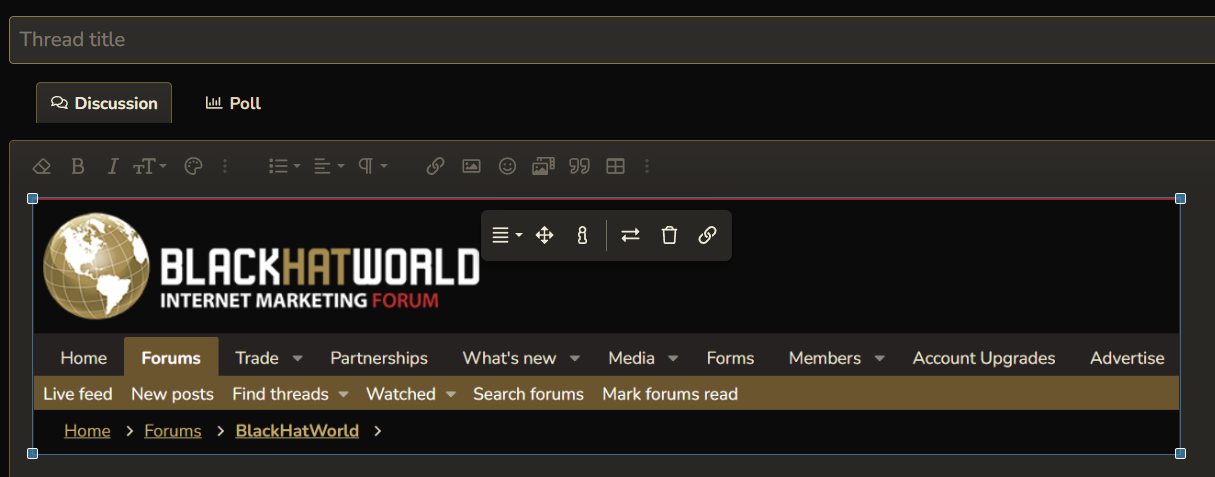
Task: Click the Watched link
Action: (x=401, y=394)
